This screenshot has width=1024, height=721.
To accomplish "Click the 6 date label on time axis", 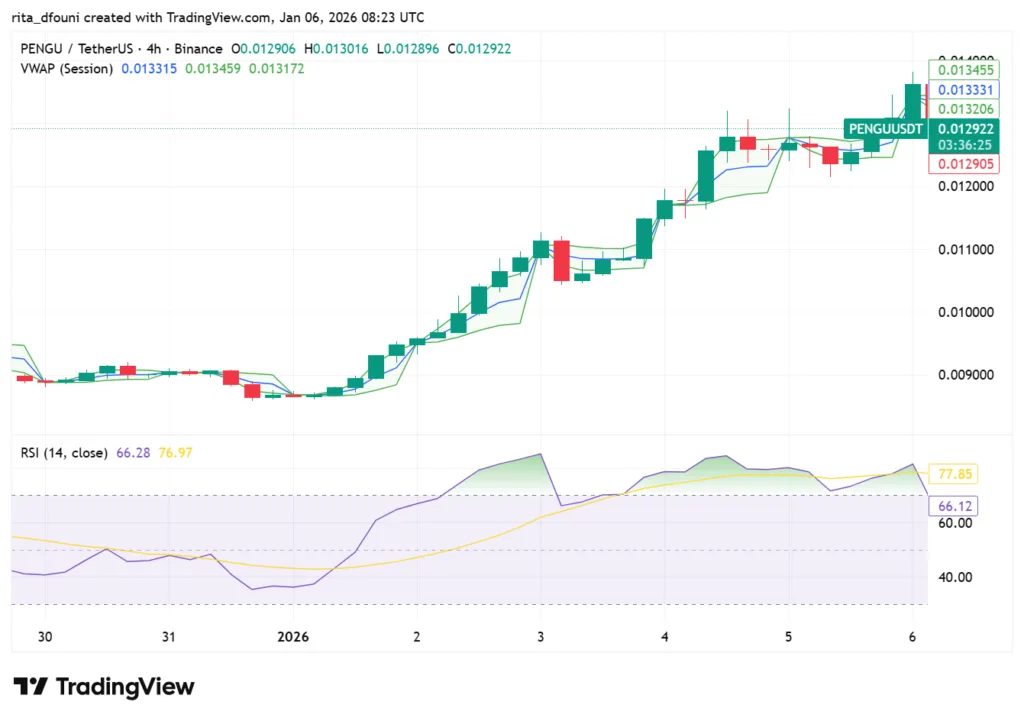I will 911,636.
